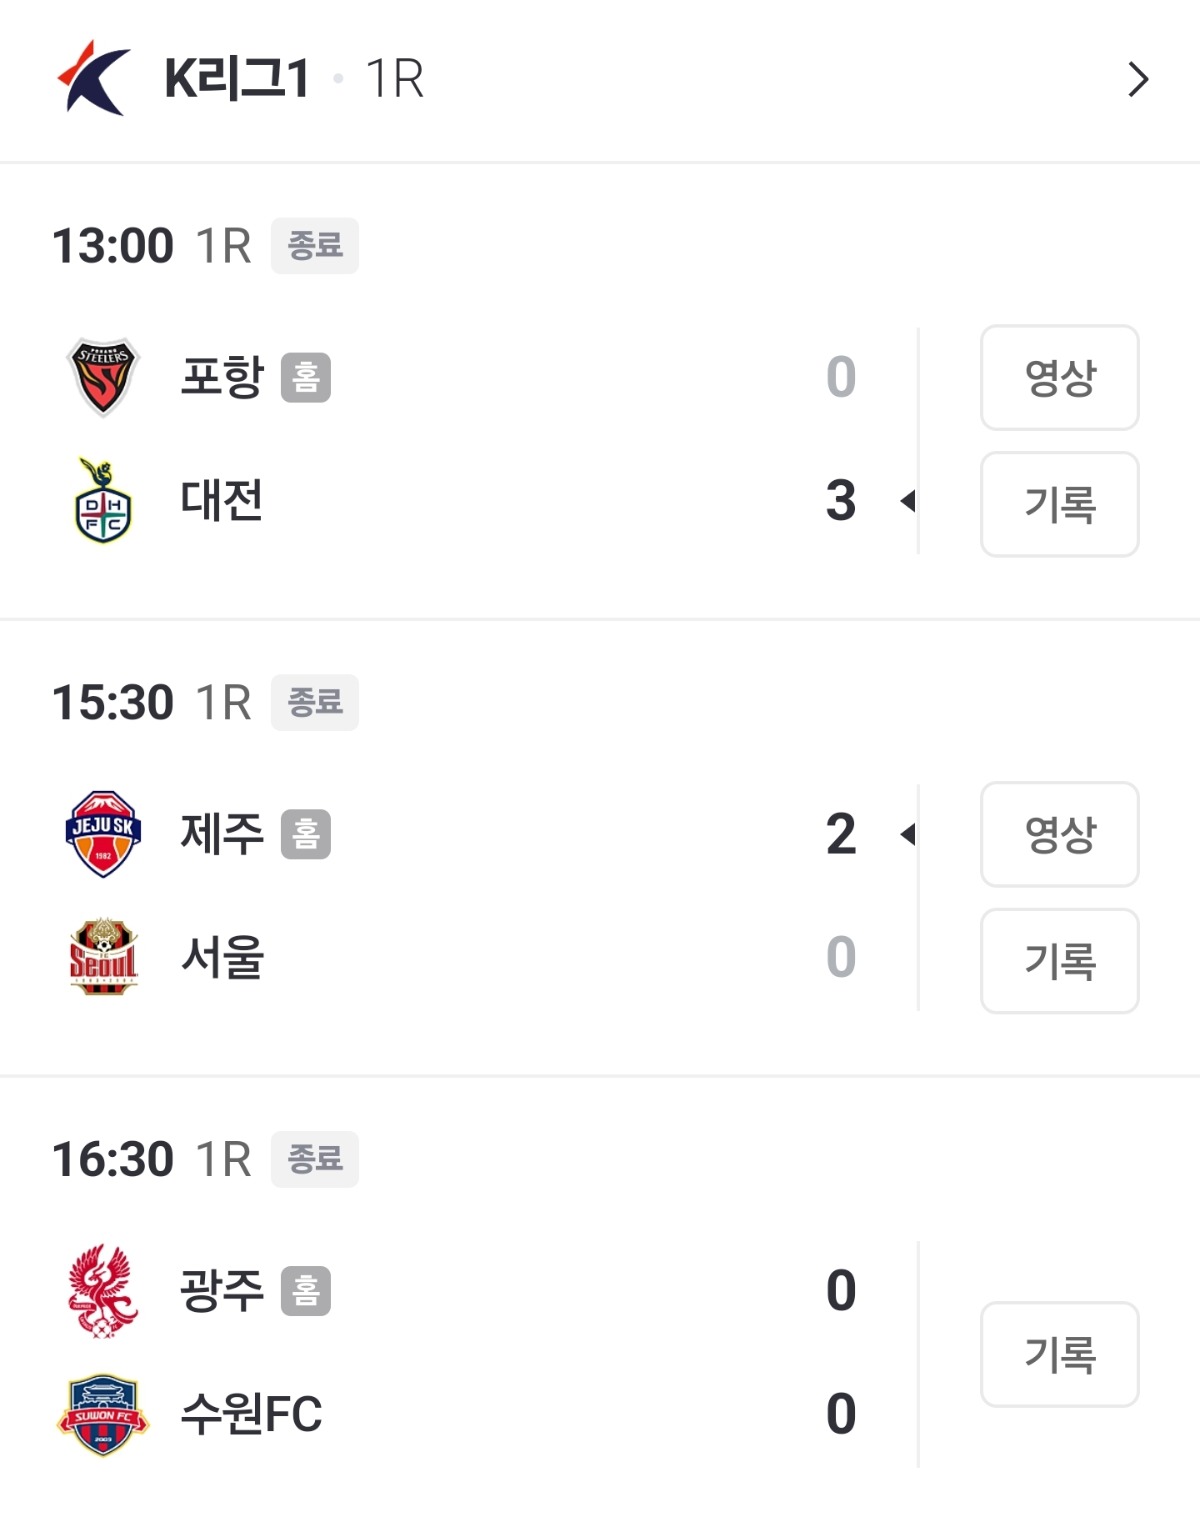
Task: Click the Daejeon team crest
Action: (103, 501)
